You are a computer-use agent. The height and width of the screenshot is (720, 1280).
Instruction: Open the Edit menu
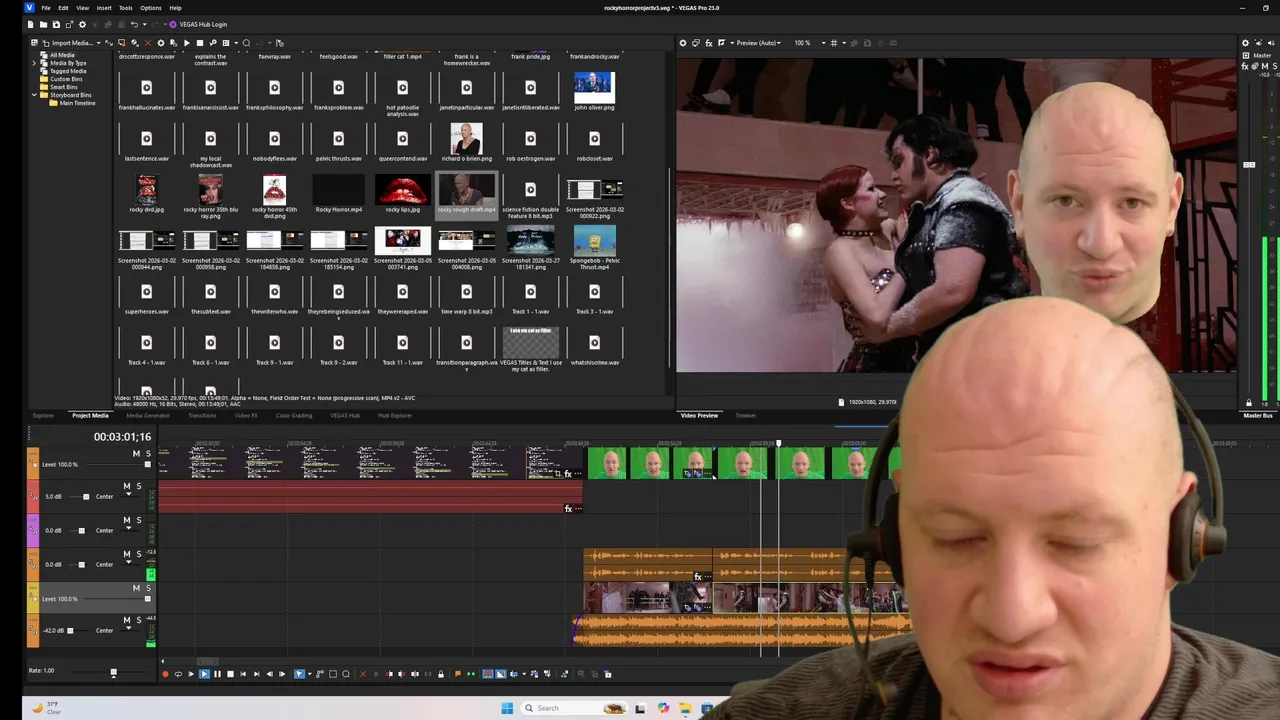click(63, 8)
